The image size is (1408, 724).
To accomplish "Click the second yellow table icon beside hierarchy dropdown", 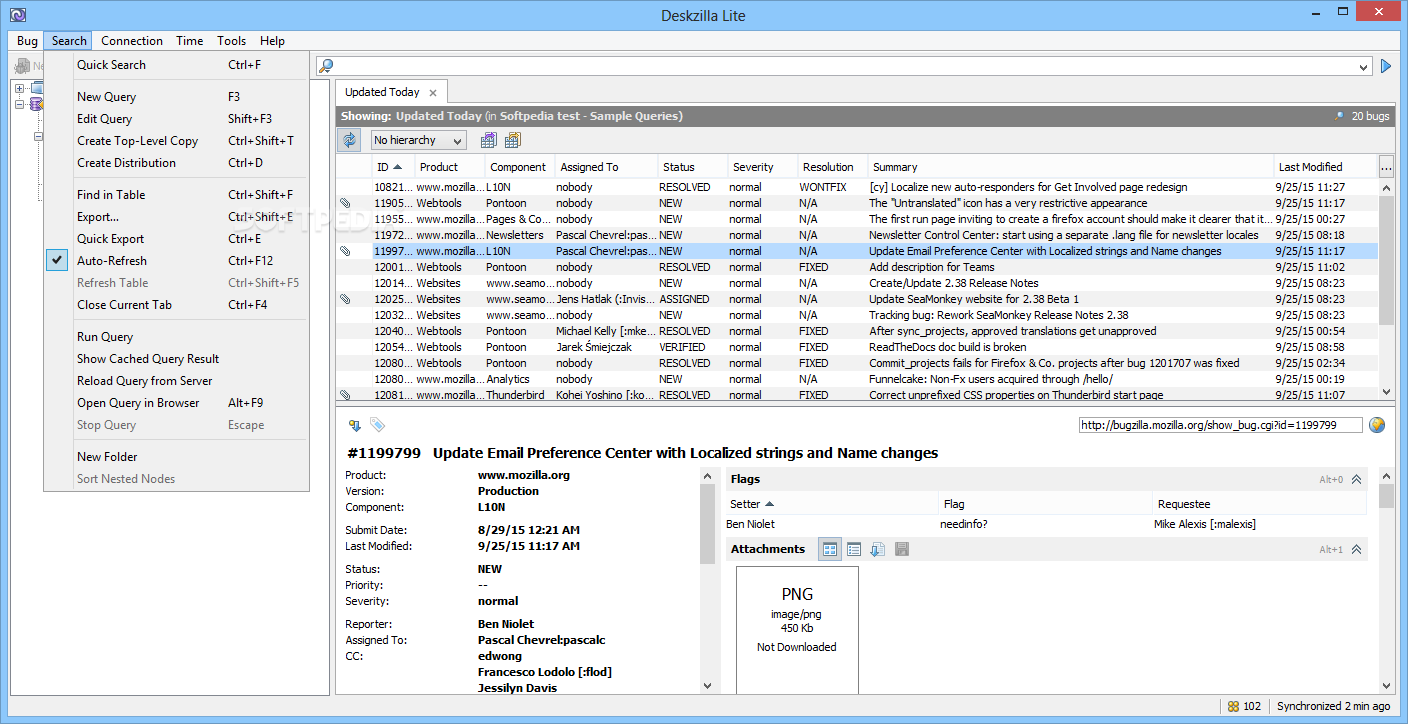I will point(513,140).
